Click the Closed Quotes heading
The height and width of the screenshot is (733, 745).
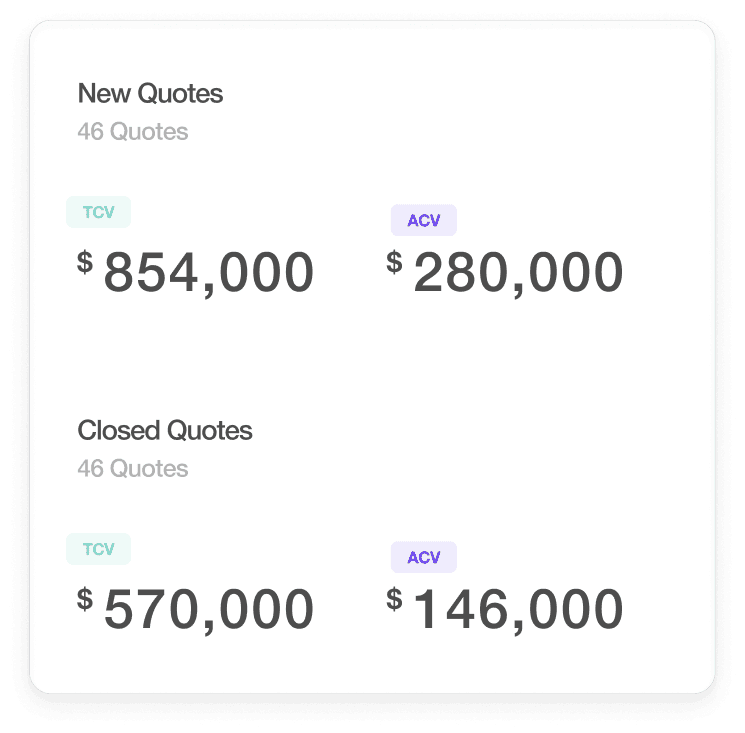[x=164, y=430]
